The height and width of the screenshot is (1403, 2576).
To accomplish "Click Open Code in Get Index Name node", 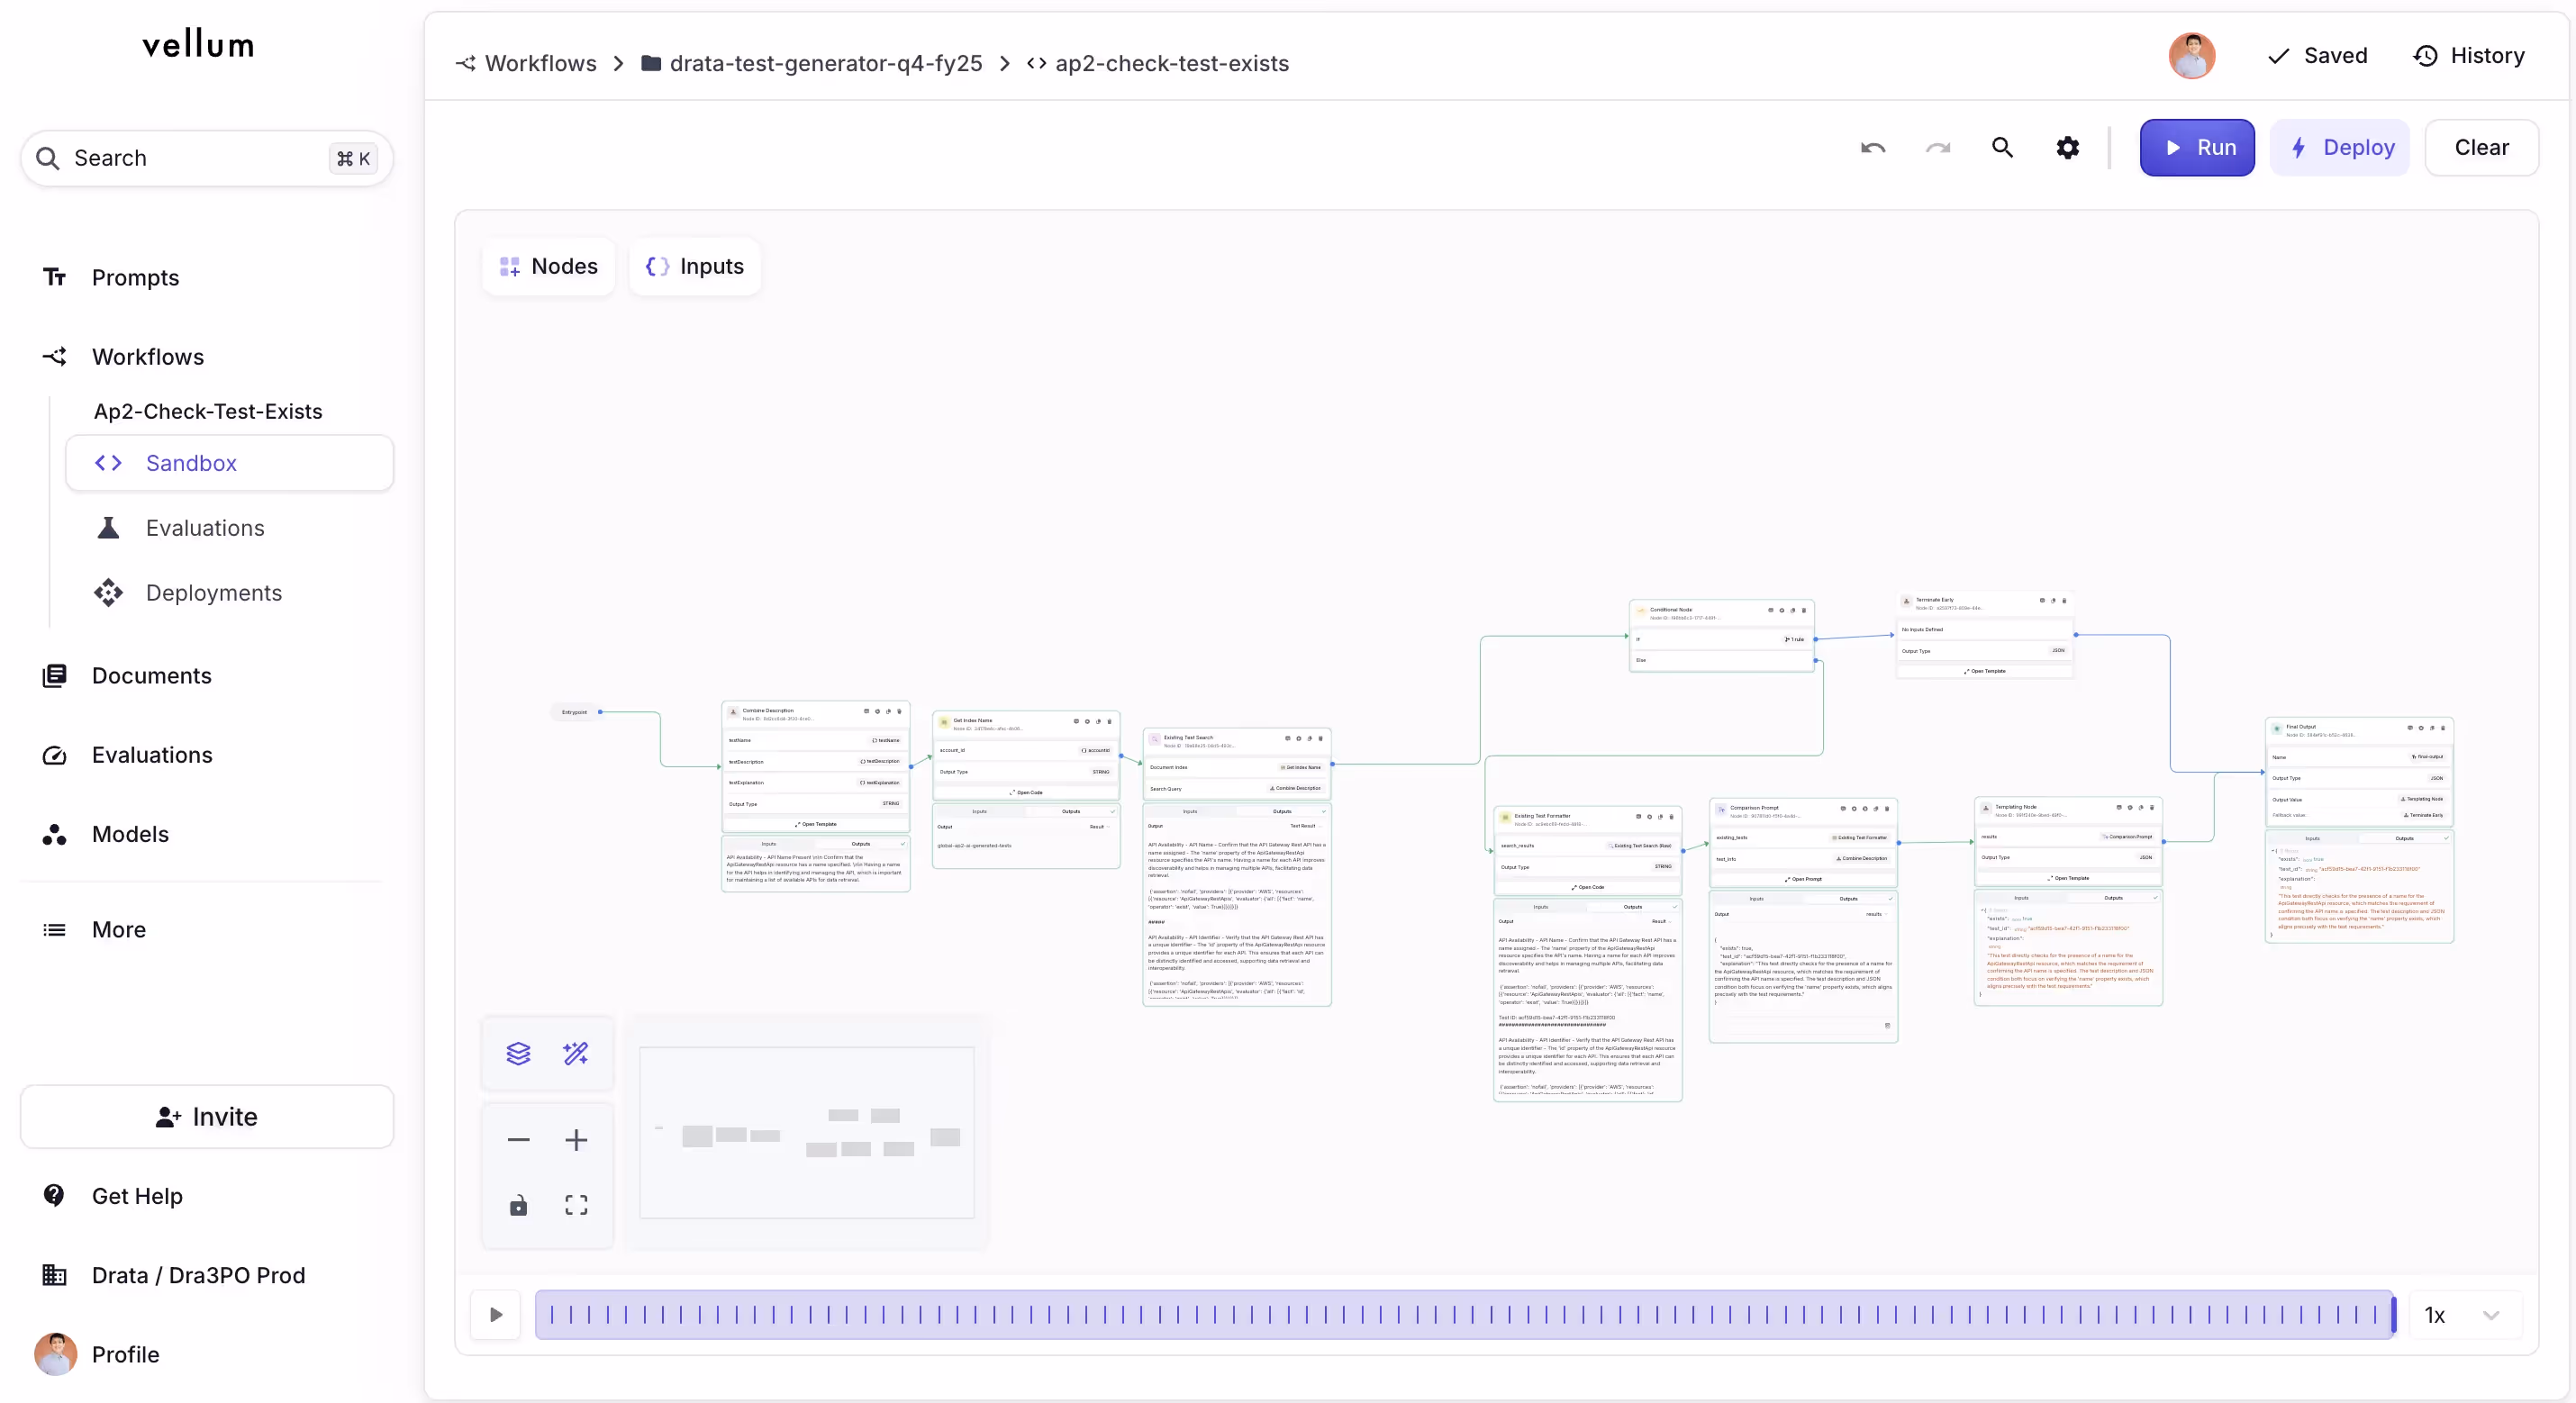I will [1026, 793].
